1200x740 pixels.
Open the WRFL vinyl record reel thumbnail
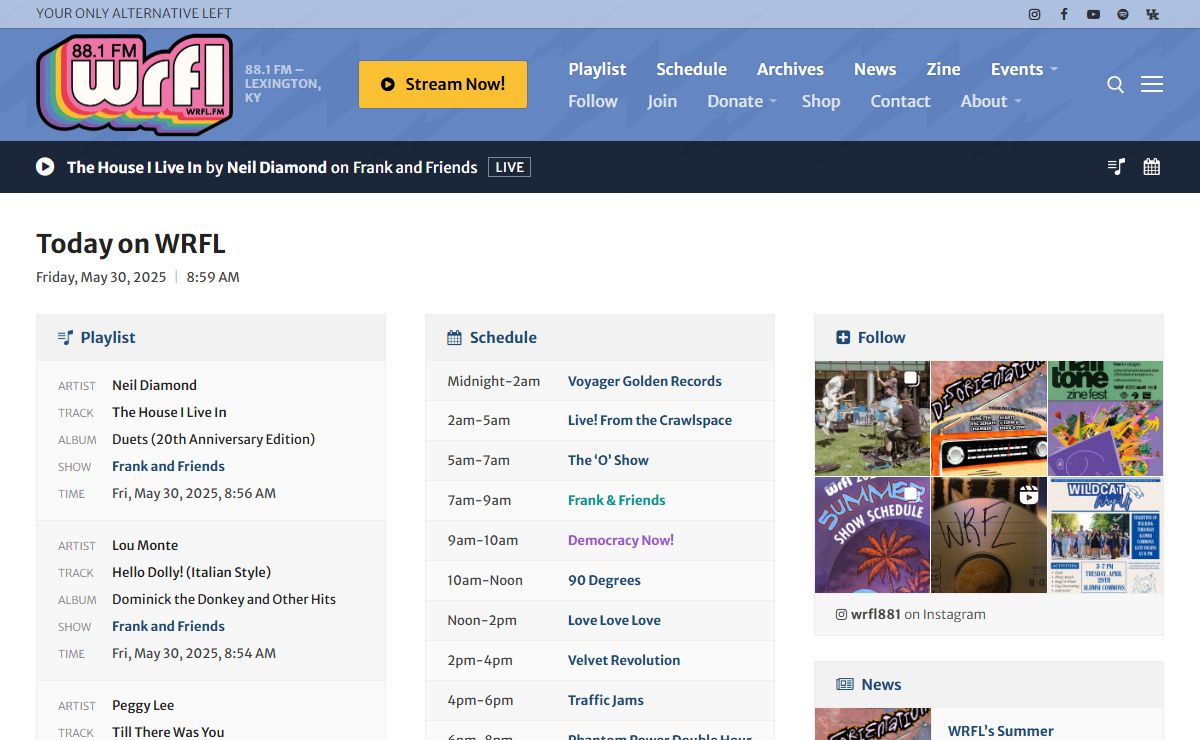click(x=989, y=535)
